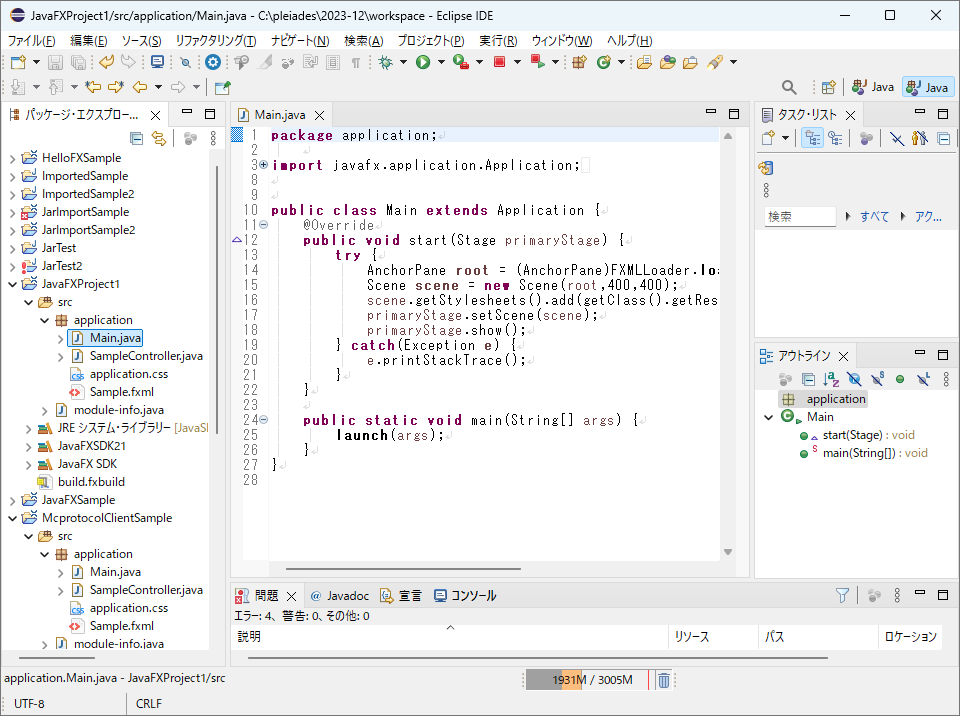This screenshot has width=960, height=716.
Task: Enable Link with Editor in Package Explorer
Action: click(158, 139)
